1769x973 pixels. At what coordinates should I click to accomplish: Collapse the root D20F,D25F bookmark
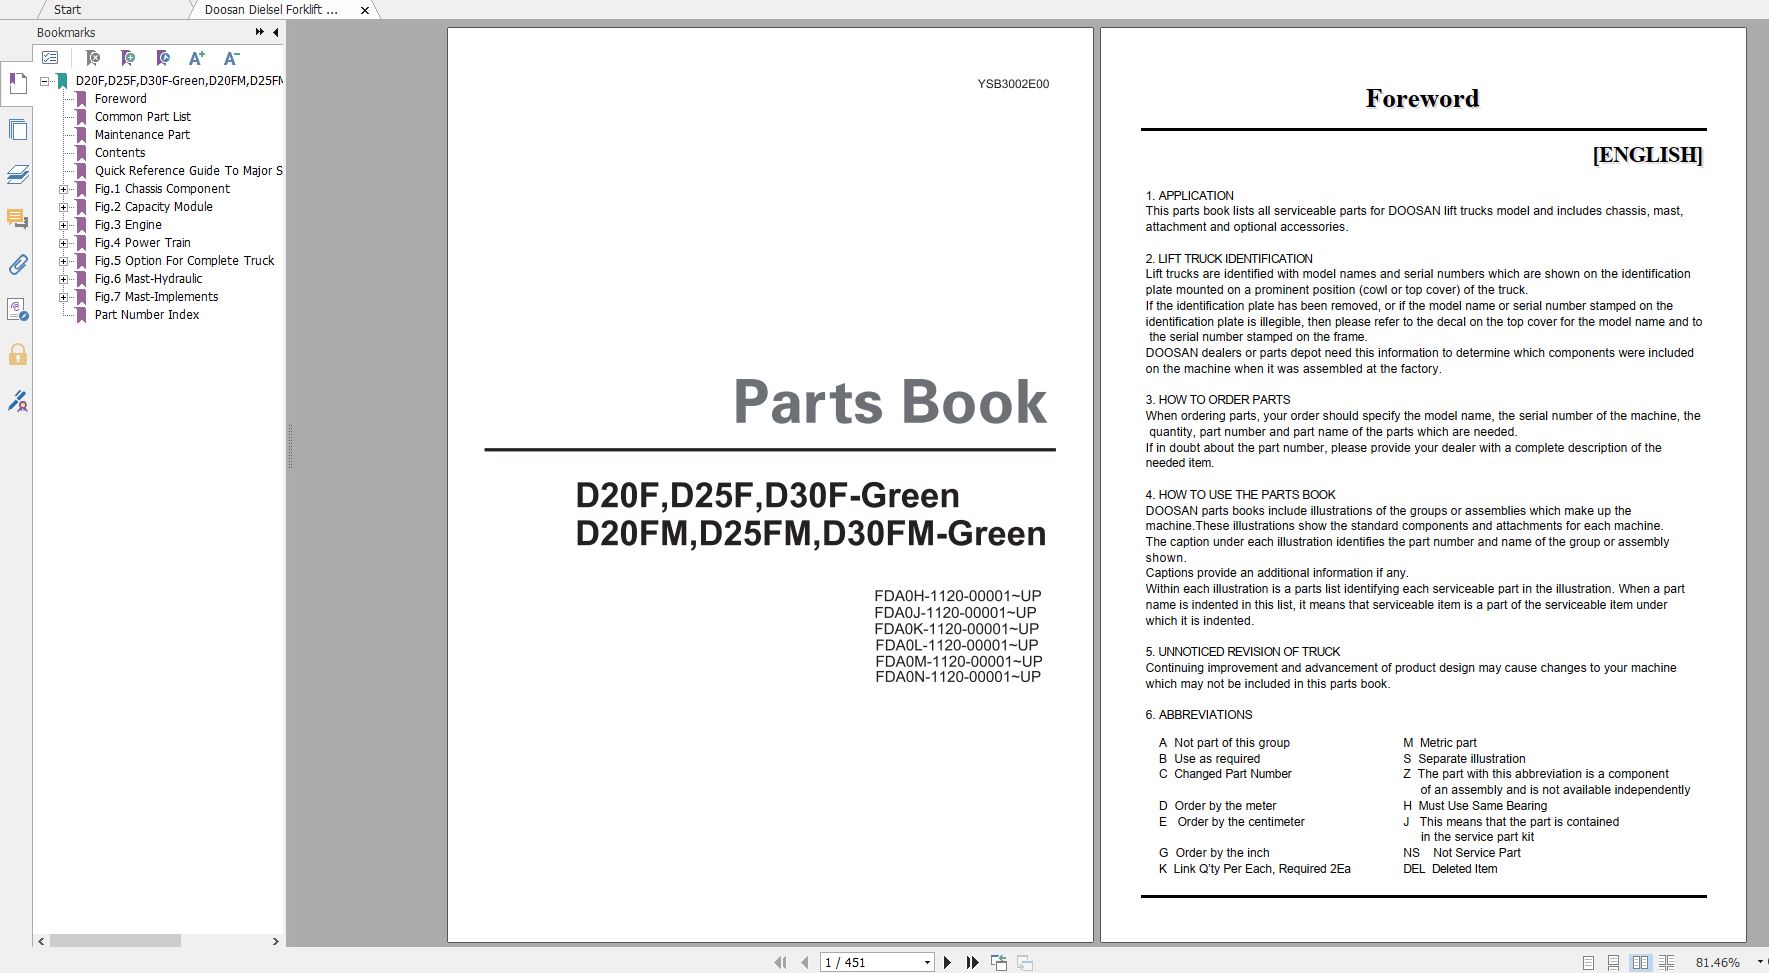pos(45,81)
